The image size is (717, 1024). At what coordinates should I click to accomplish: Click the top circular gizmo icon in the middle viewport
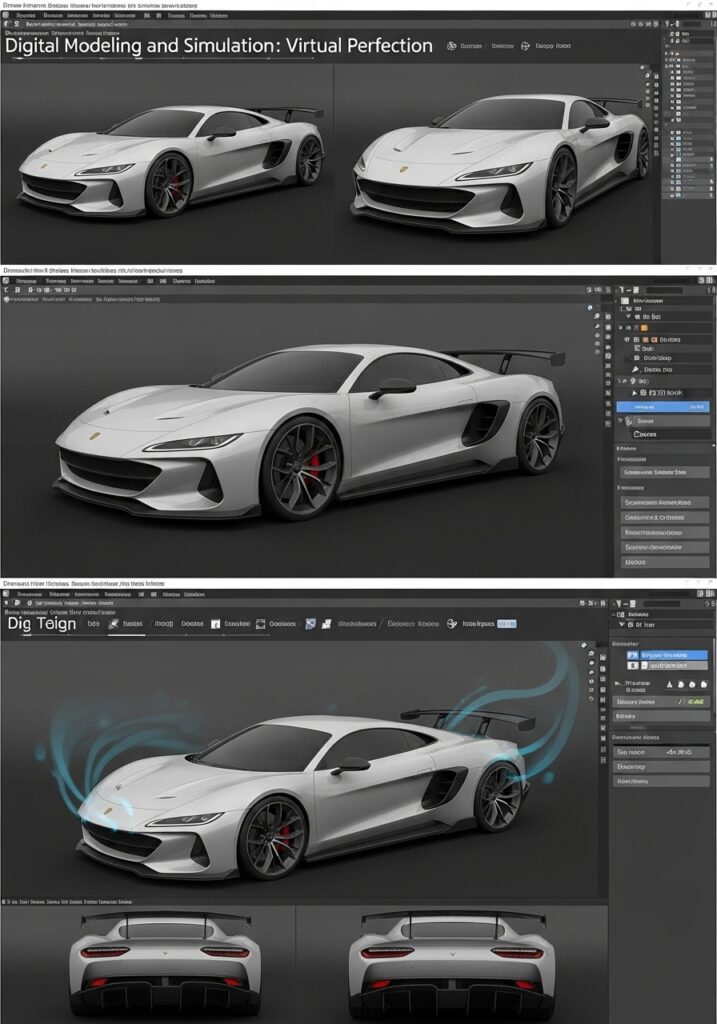[x=590, y=307]
